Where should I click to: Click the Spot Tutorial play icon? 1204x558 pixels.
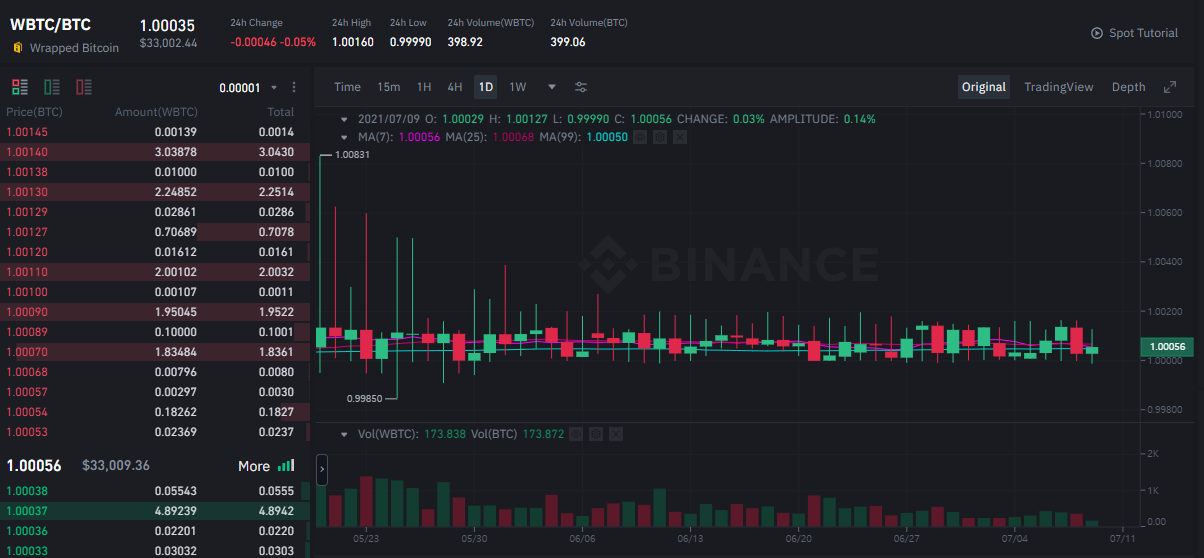click(x=1097, y=33)
